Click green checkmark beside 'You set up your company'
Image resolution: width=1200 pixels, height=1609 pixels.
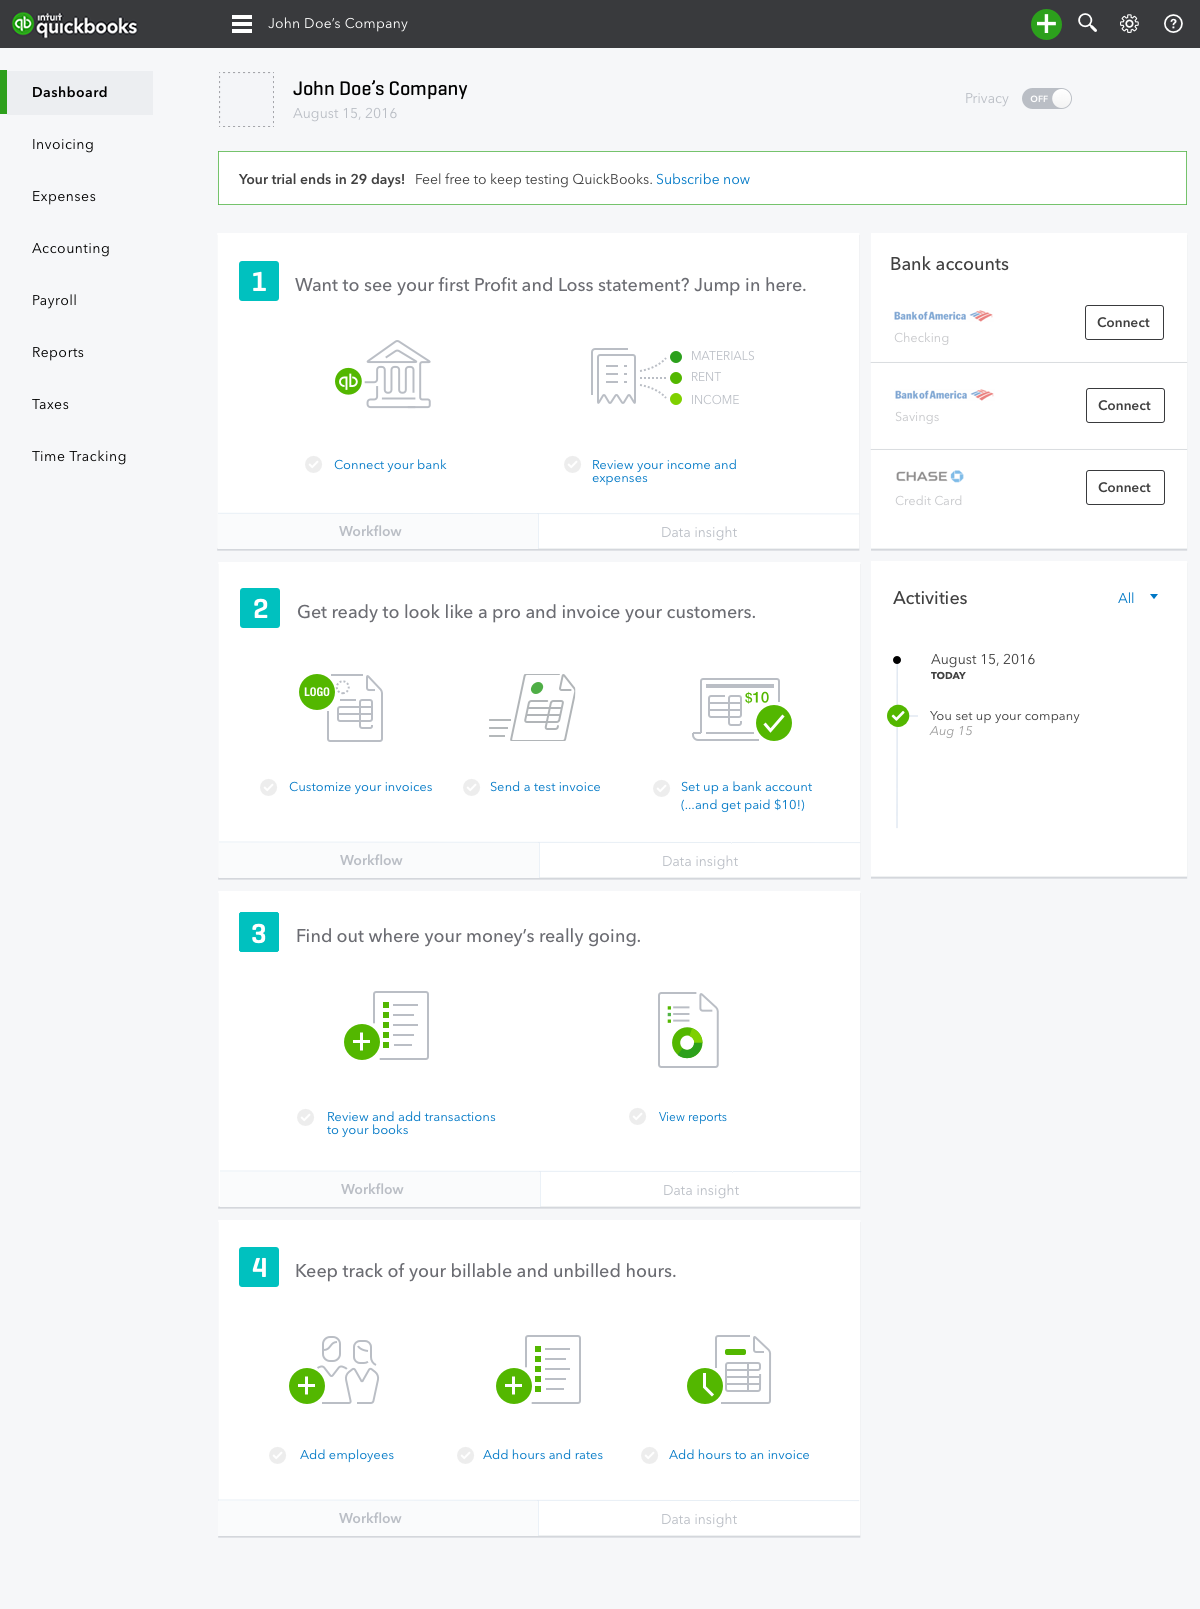click(x=898, y=716)
